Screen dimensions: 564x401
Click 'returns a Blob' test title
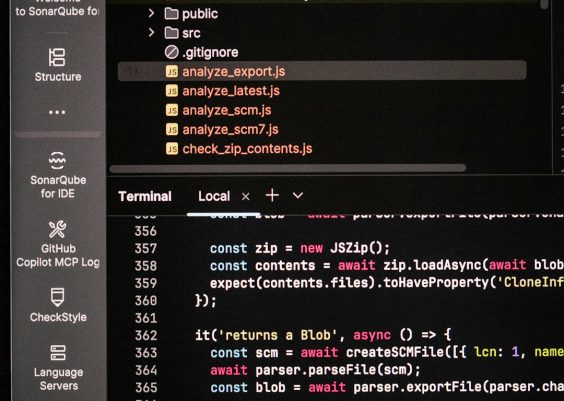pos(277,336)
